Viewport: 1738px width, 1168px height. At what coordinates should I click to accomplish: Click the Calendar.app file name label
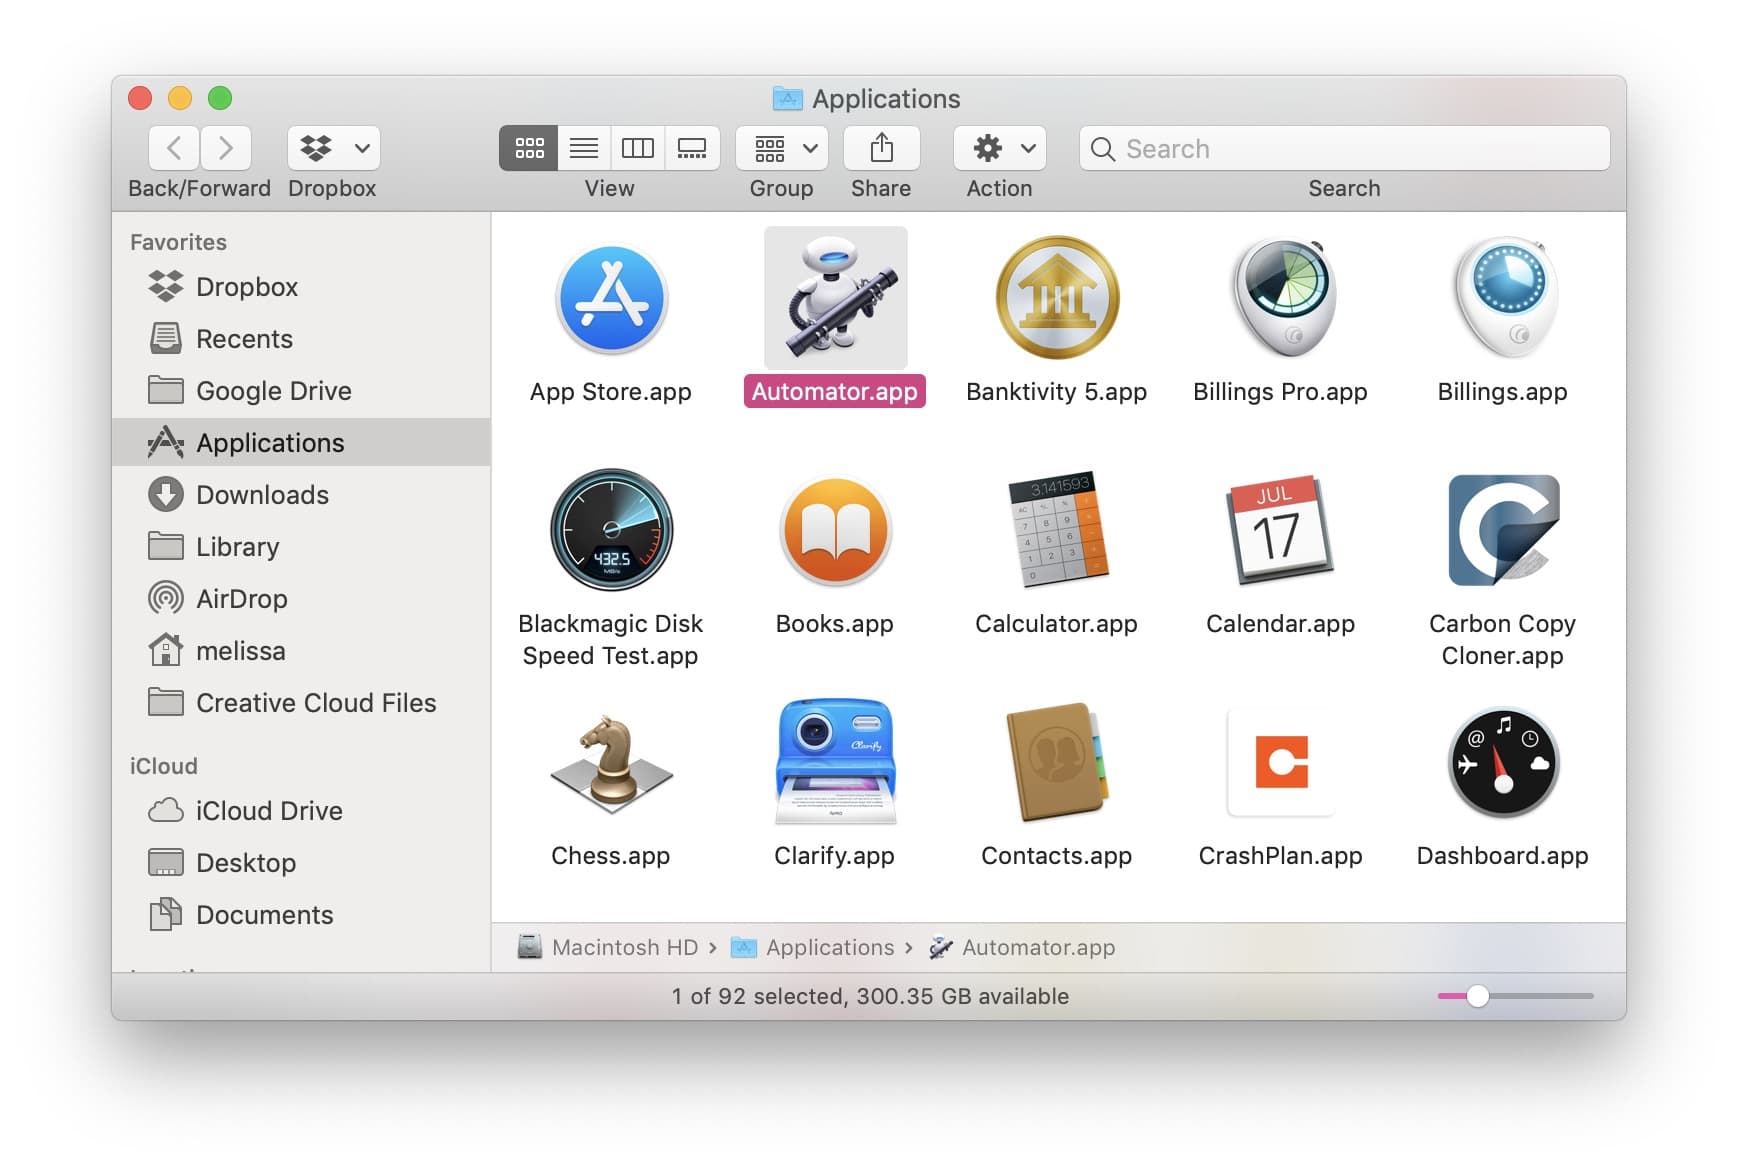click(x=1281, y=623)
